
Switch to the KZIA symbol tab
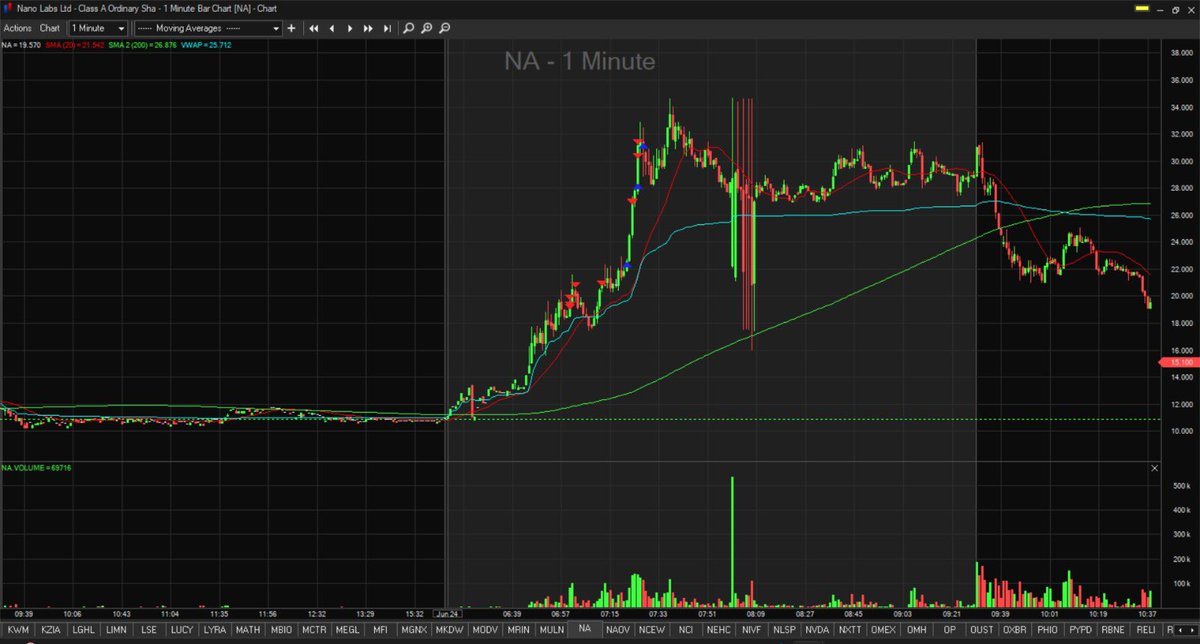[x=49, y=630]
